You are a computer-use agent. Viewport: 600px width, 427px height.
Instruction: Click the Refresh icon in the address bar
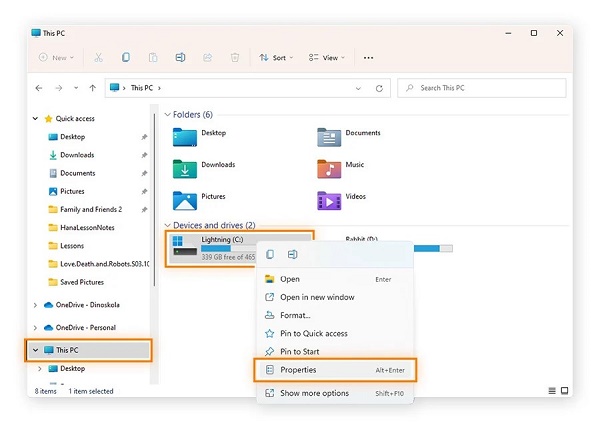coord(378,89)
